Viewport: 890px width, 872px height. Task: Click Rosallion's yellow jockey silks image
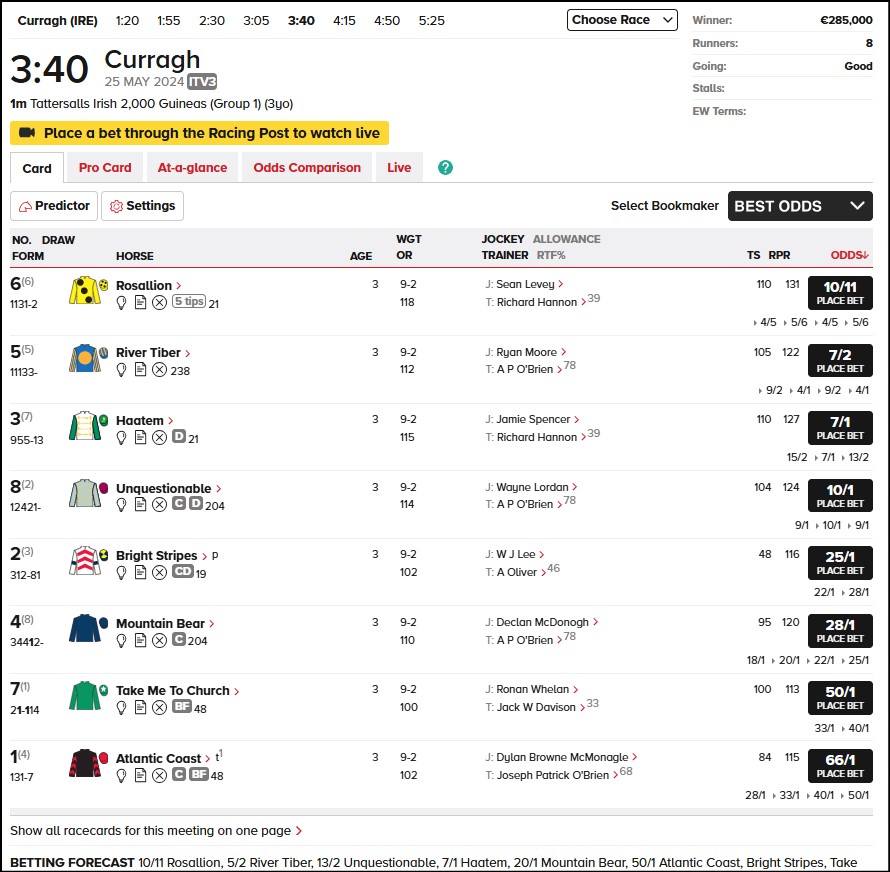pyautogui.click(x=86, y=291)
